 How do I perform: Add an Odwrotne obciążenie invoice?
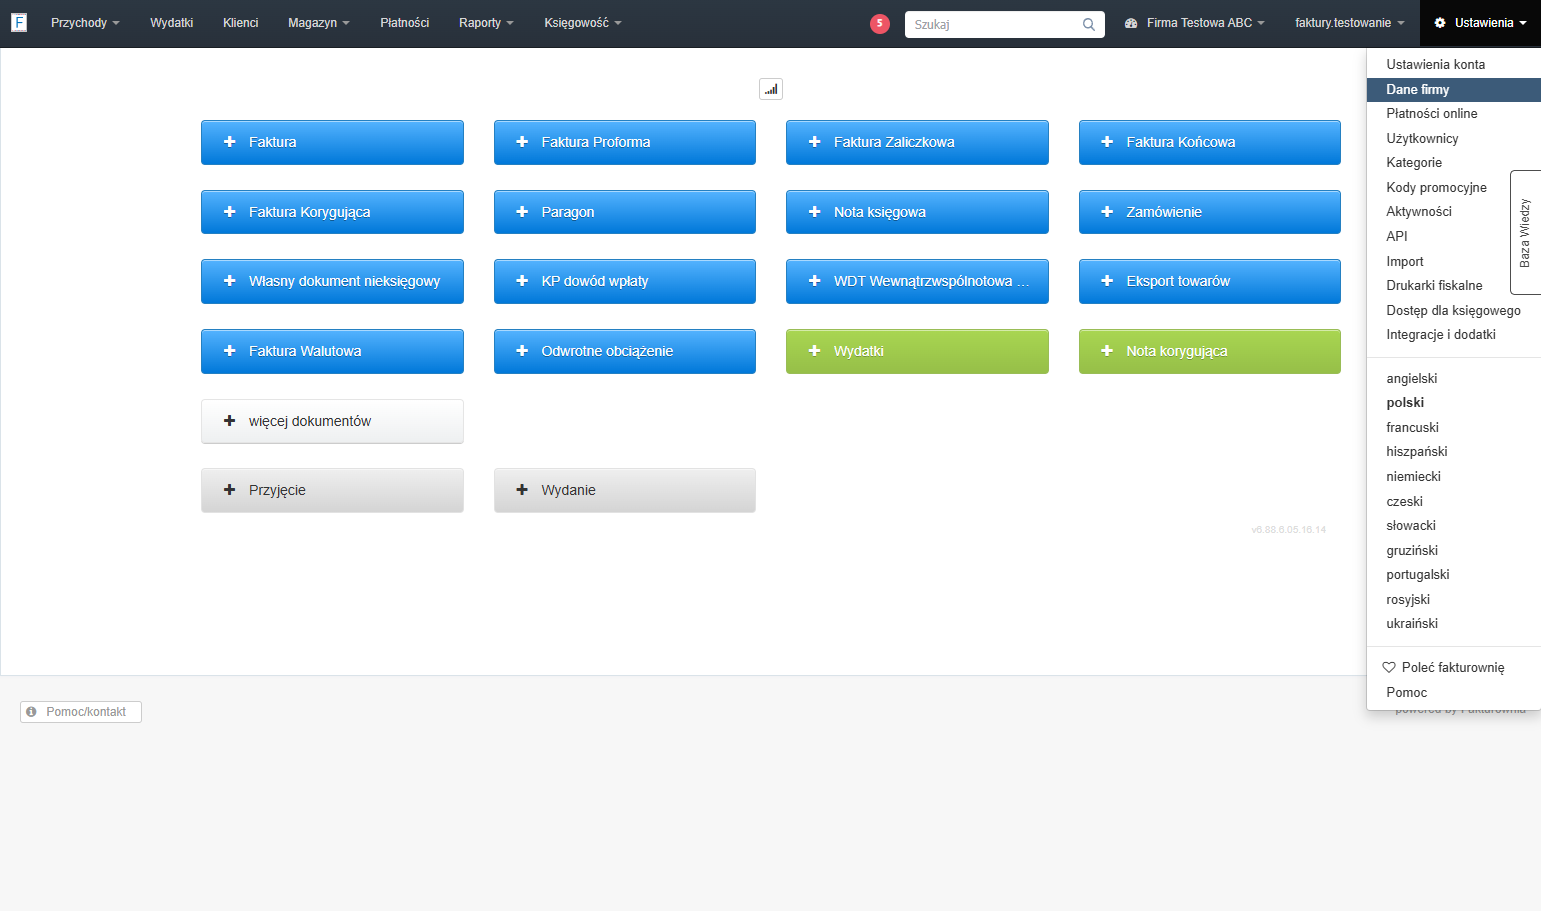(x=625, y=351)
